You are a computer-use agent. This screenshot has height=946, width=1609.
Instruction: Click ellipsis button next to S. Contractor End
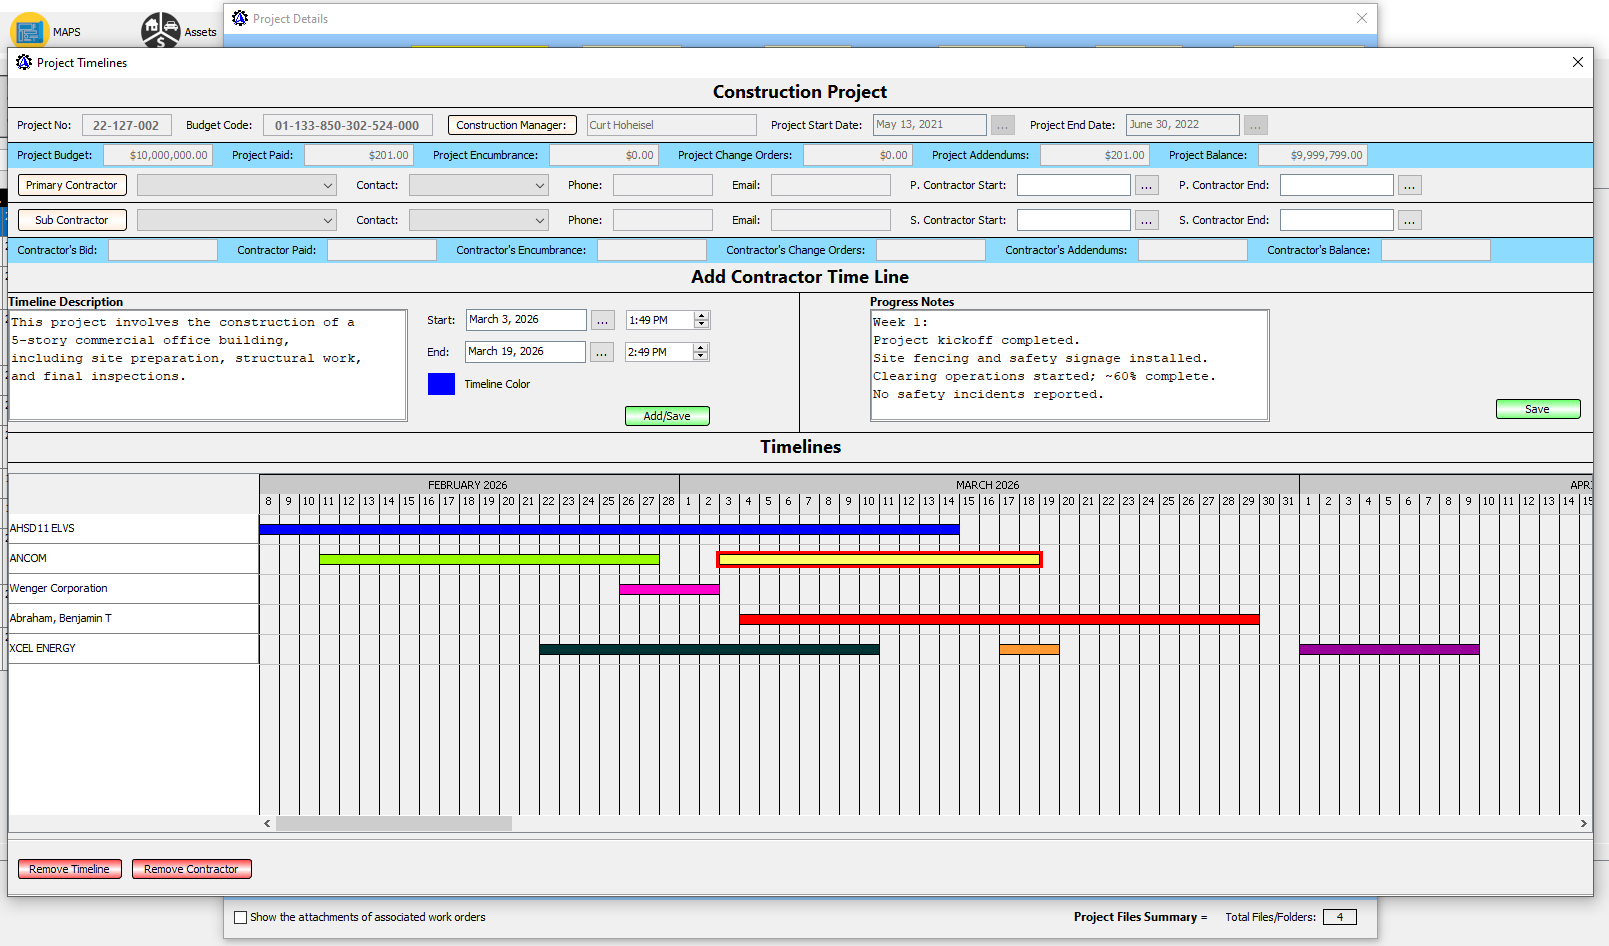1410,219
